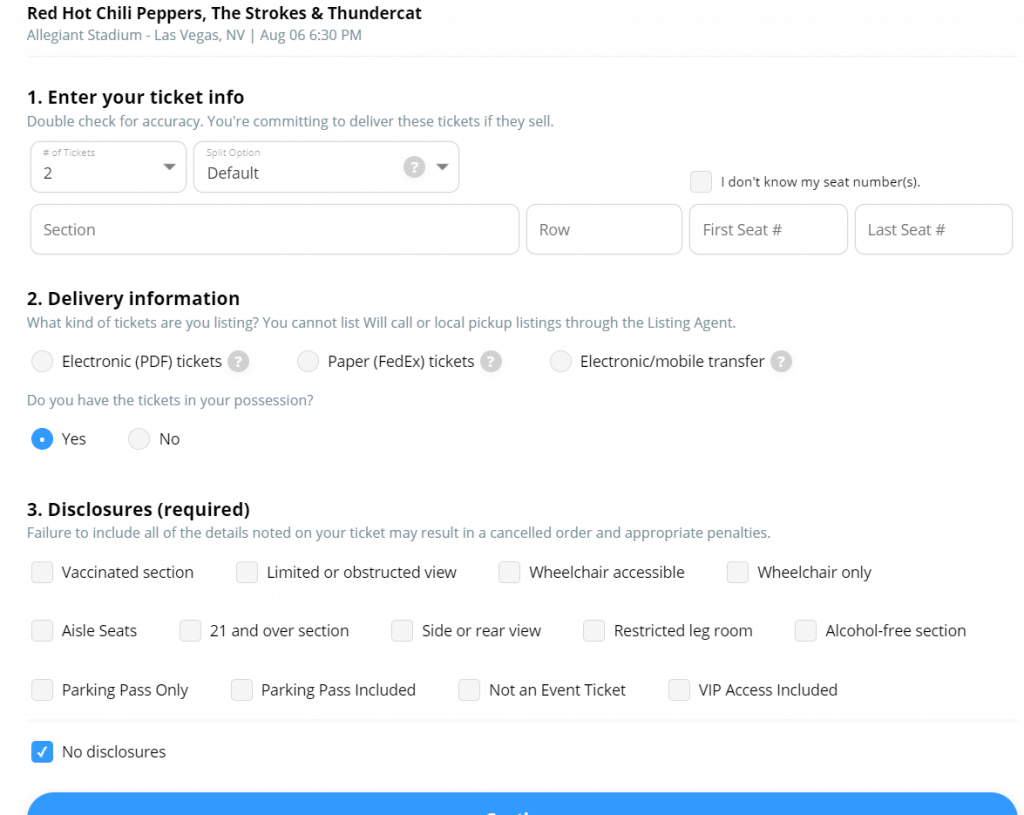Check Wheelchair only disclosure
The image size is (1024, 815).
pyautogui.click(x=738, y=572)
